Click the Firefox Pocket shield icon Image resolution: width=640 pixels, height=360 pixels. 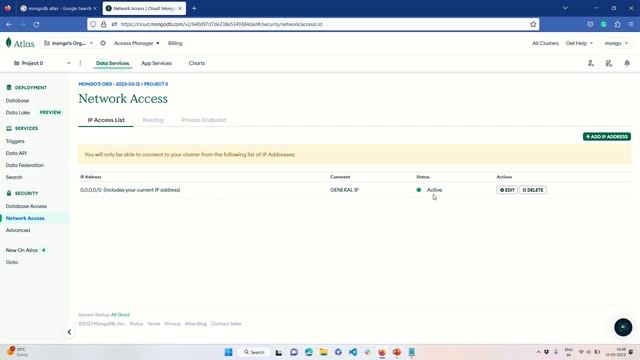590,24
